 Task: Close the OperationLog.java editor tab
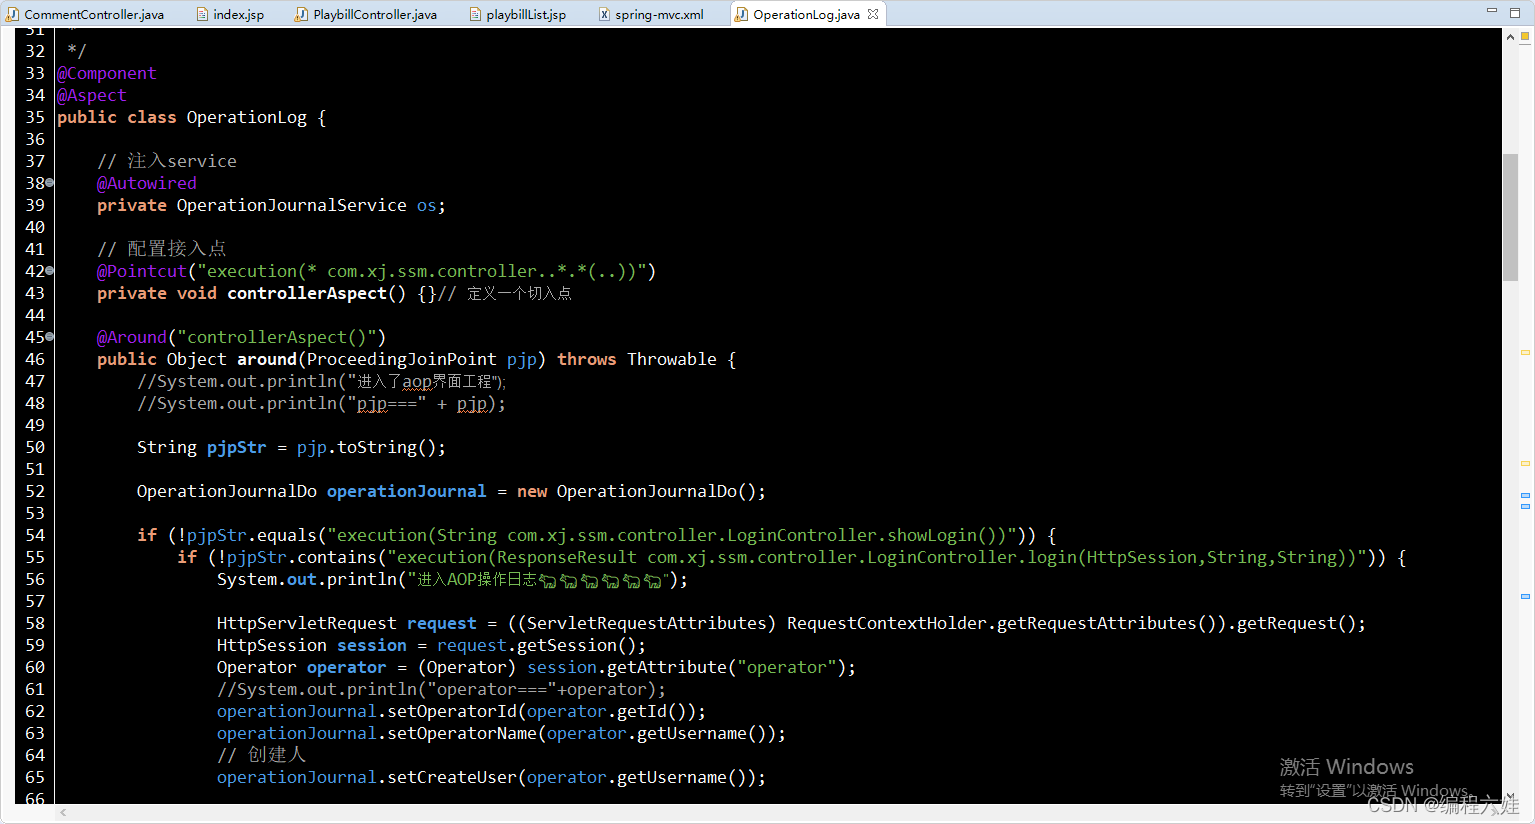[x=873, y=14]
